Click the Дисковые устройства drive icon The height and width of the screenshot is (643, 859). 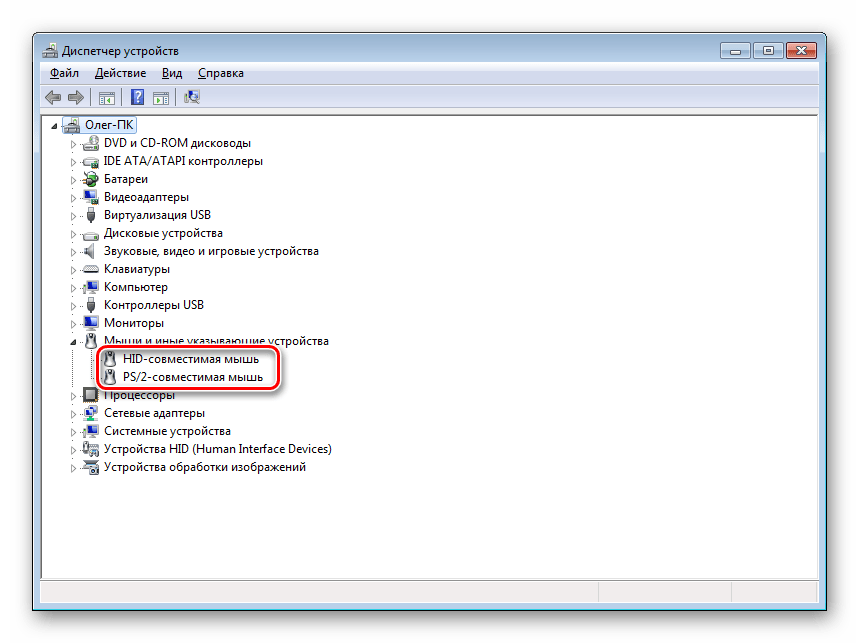[90, 234]
